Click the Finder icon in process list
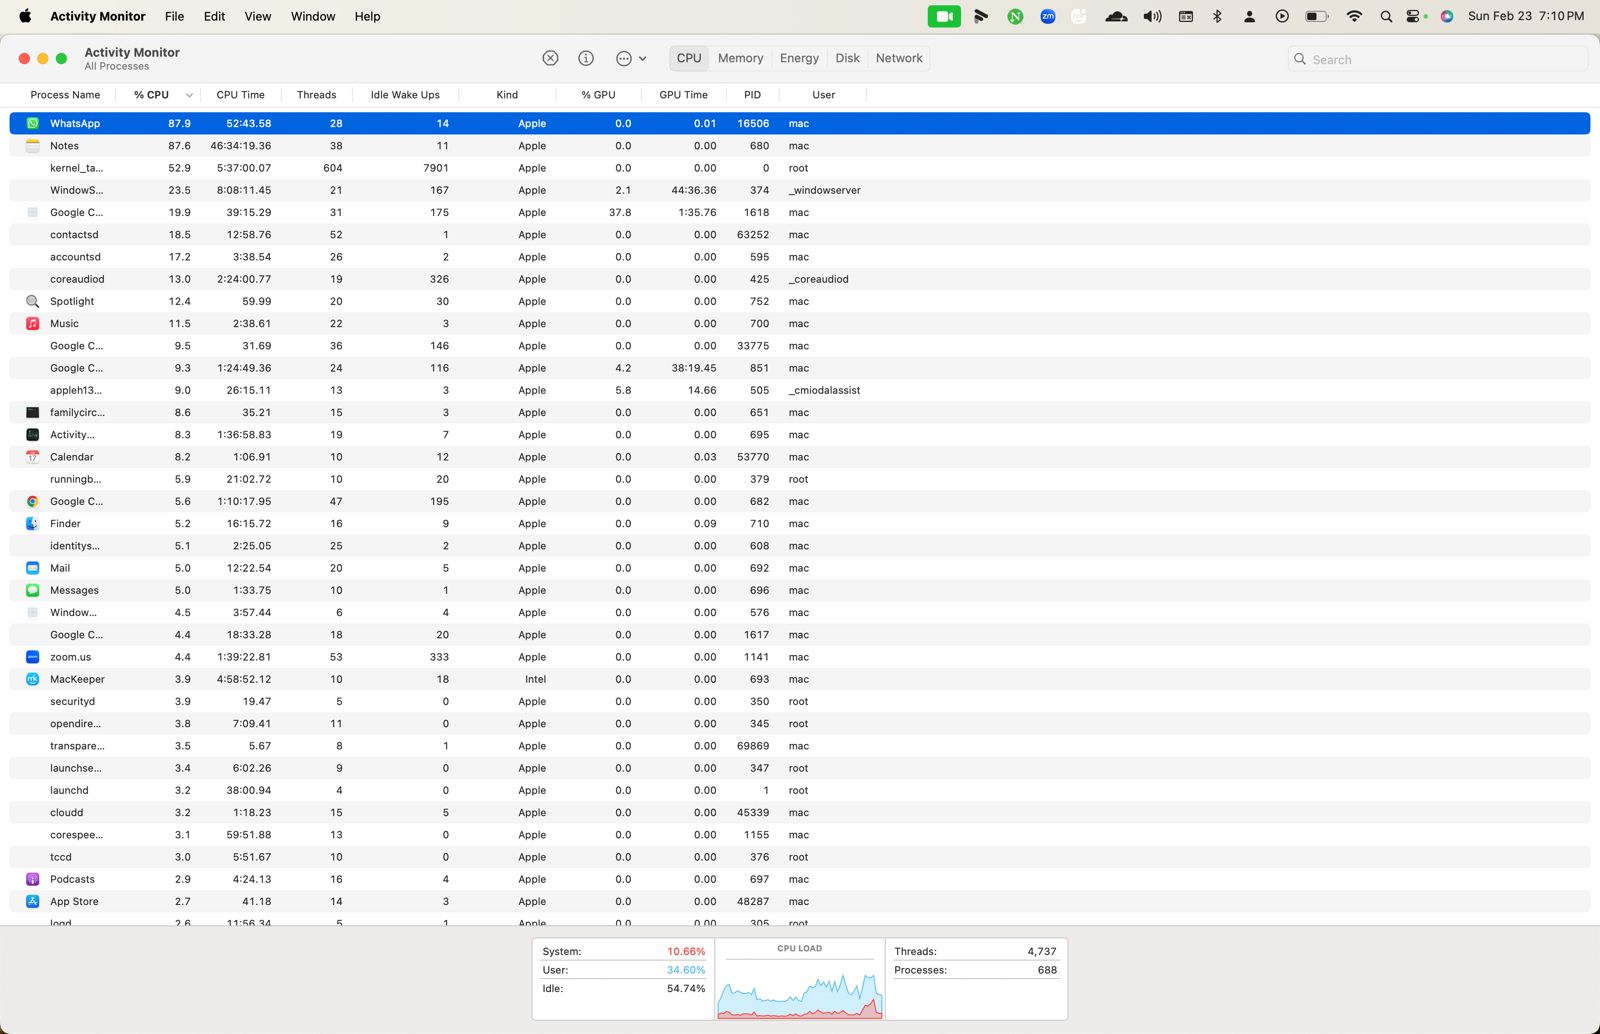1600x1034 pixels. click(32, 524)
